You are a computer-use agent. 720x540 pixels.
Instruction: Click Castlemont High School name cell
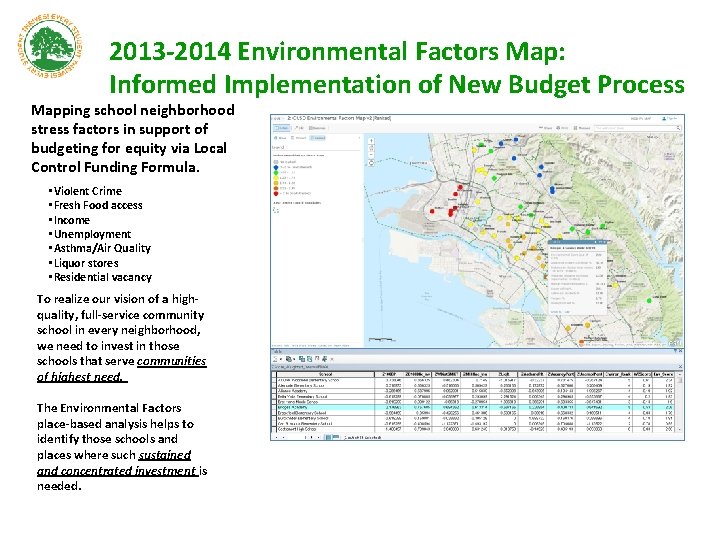point(326,429)
